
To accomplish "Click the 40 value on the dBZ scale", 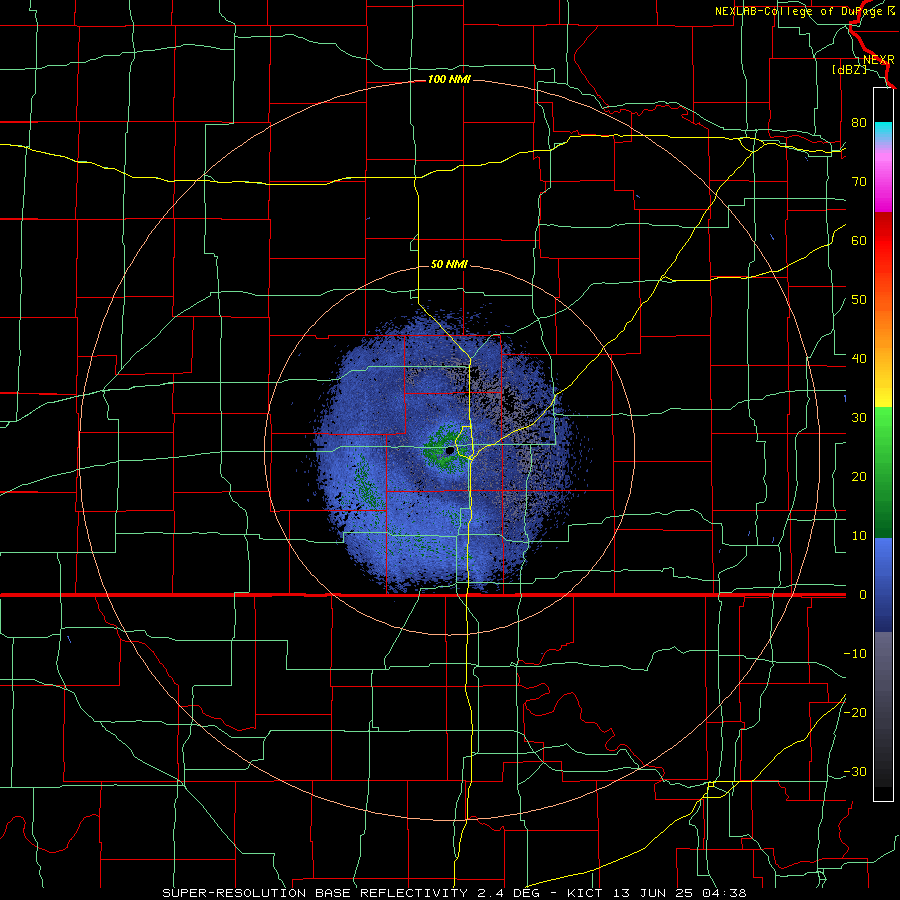I will point(859,359).
